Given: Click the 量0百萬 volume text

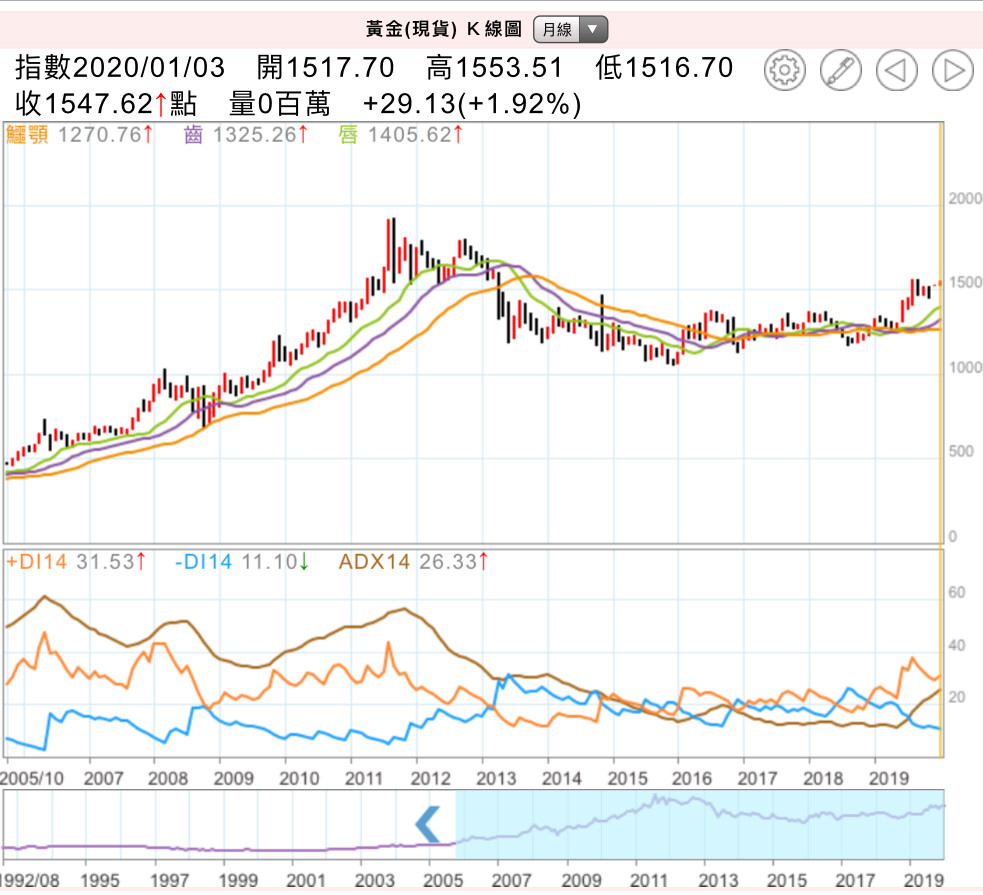Looking at the screenshot, I should pos(280,104).
